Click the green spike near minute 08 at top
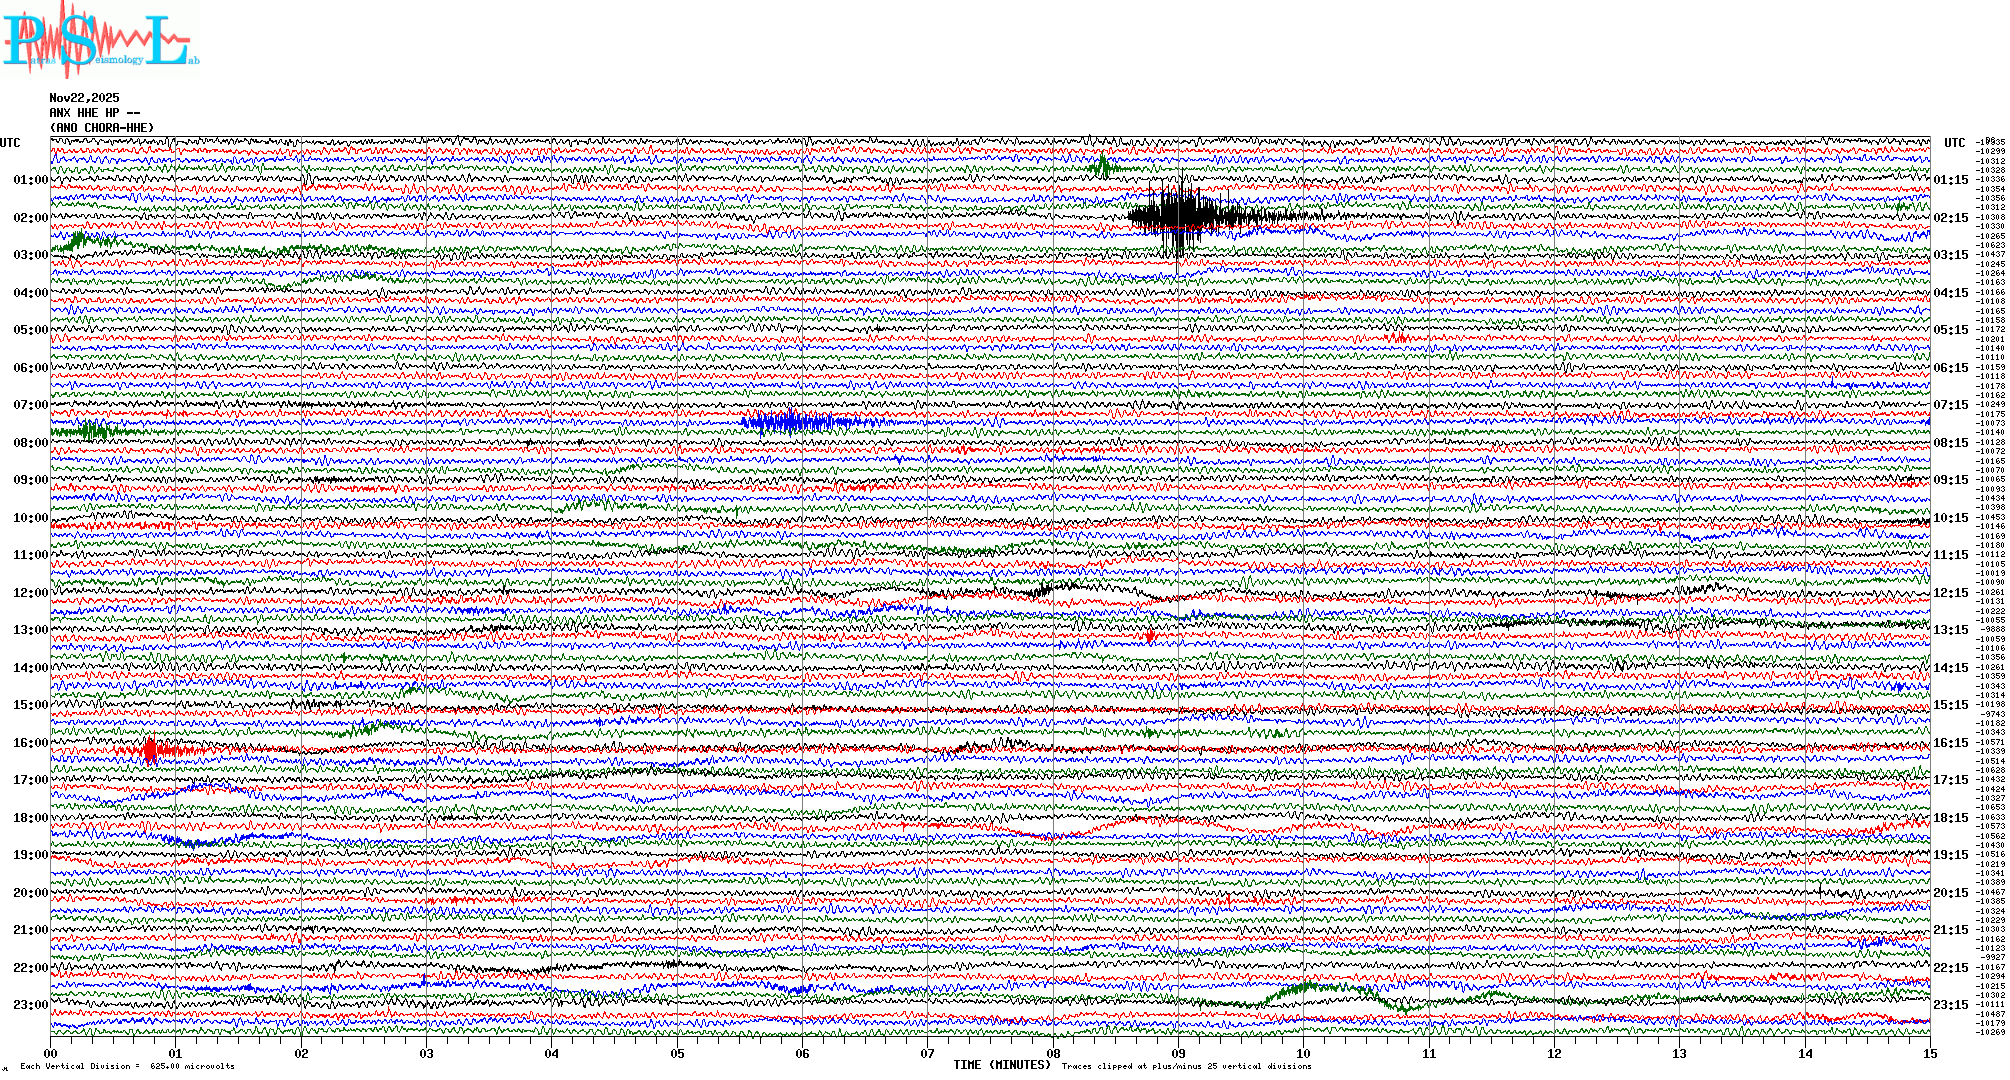 [x=1102, y=166]
